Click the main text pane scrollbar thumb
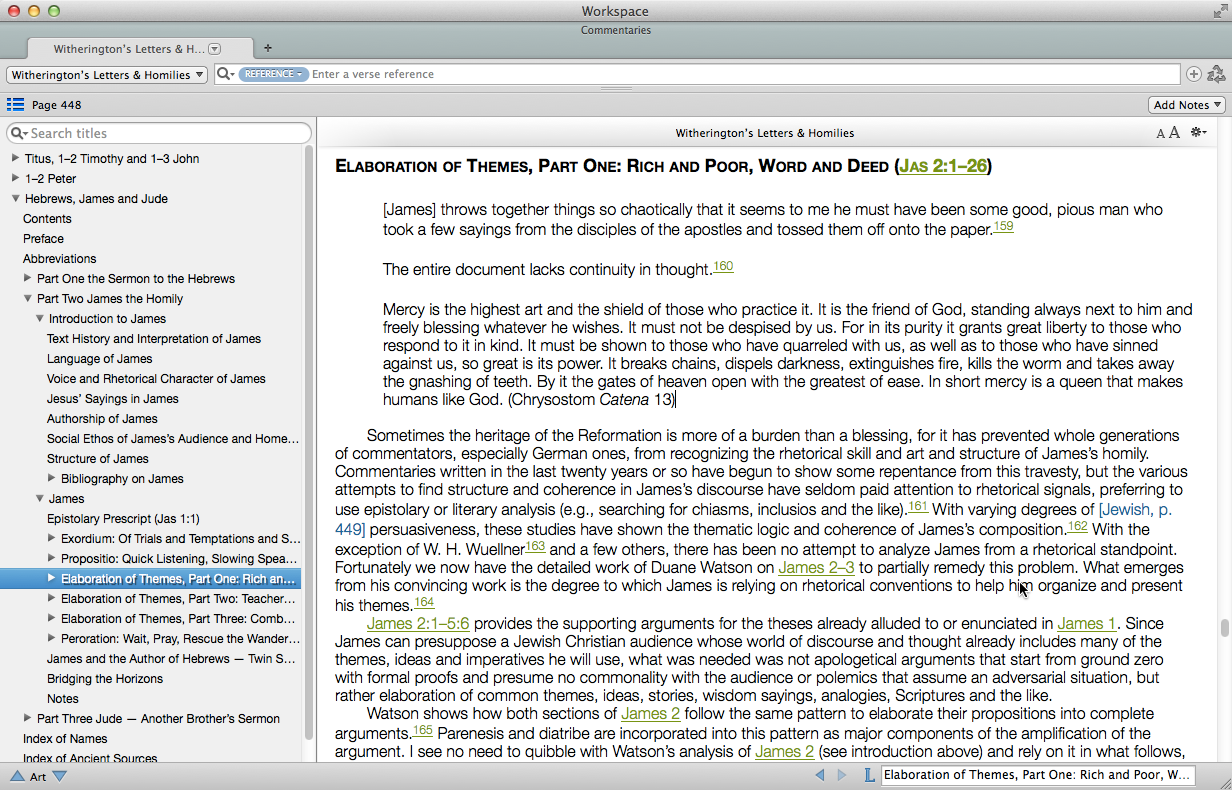This screenshot has height=790, width=1232. (x=1224, y=628)
